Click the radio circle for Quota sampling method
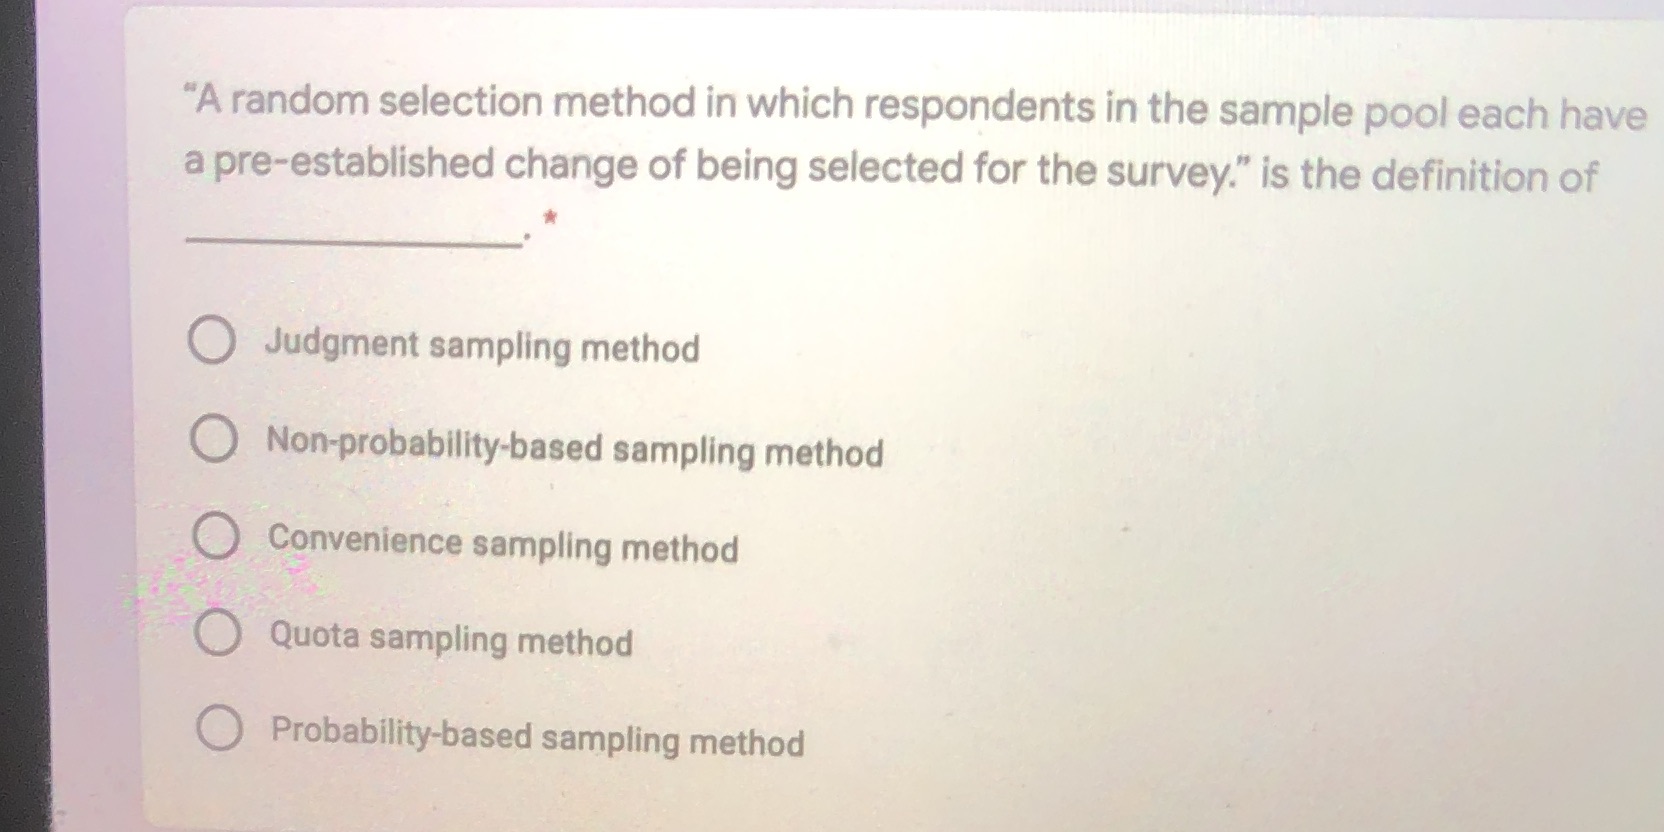 pyautogui.click(x=219, y=634)
